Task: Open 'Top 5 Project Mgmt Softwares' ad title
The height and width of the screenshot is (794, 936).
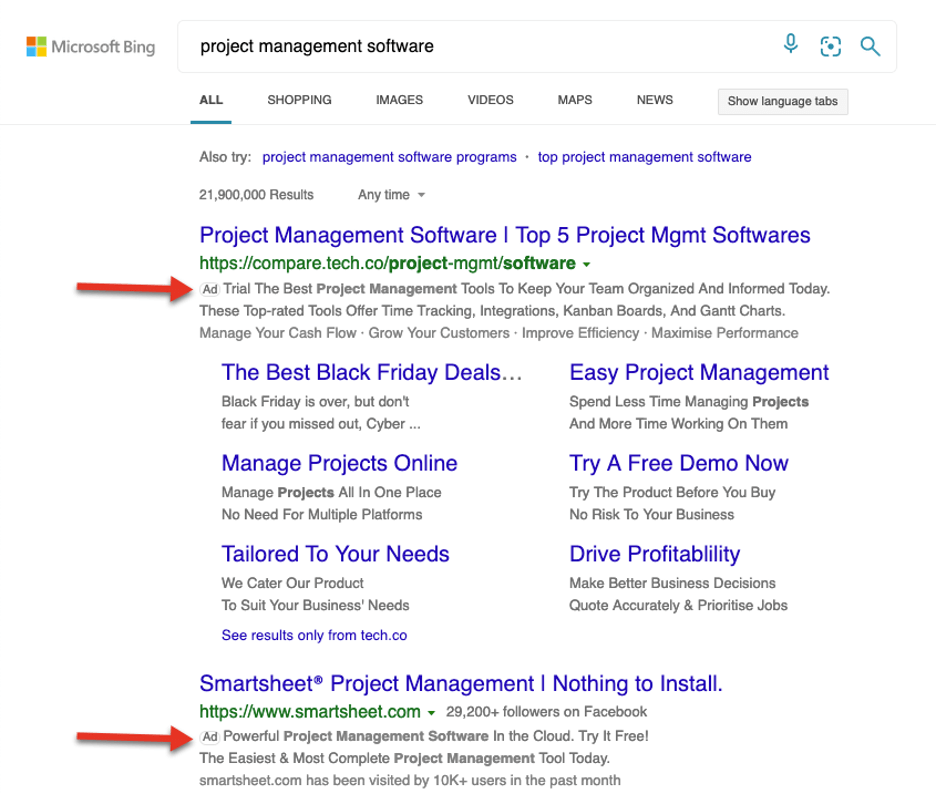Action: 504,235
